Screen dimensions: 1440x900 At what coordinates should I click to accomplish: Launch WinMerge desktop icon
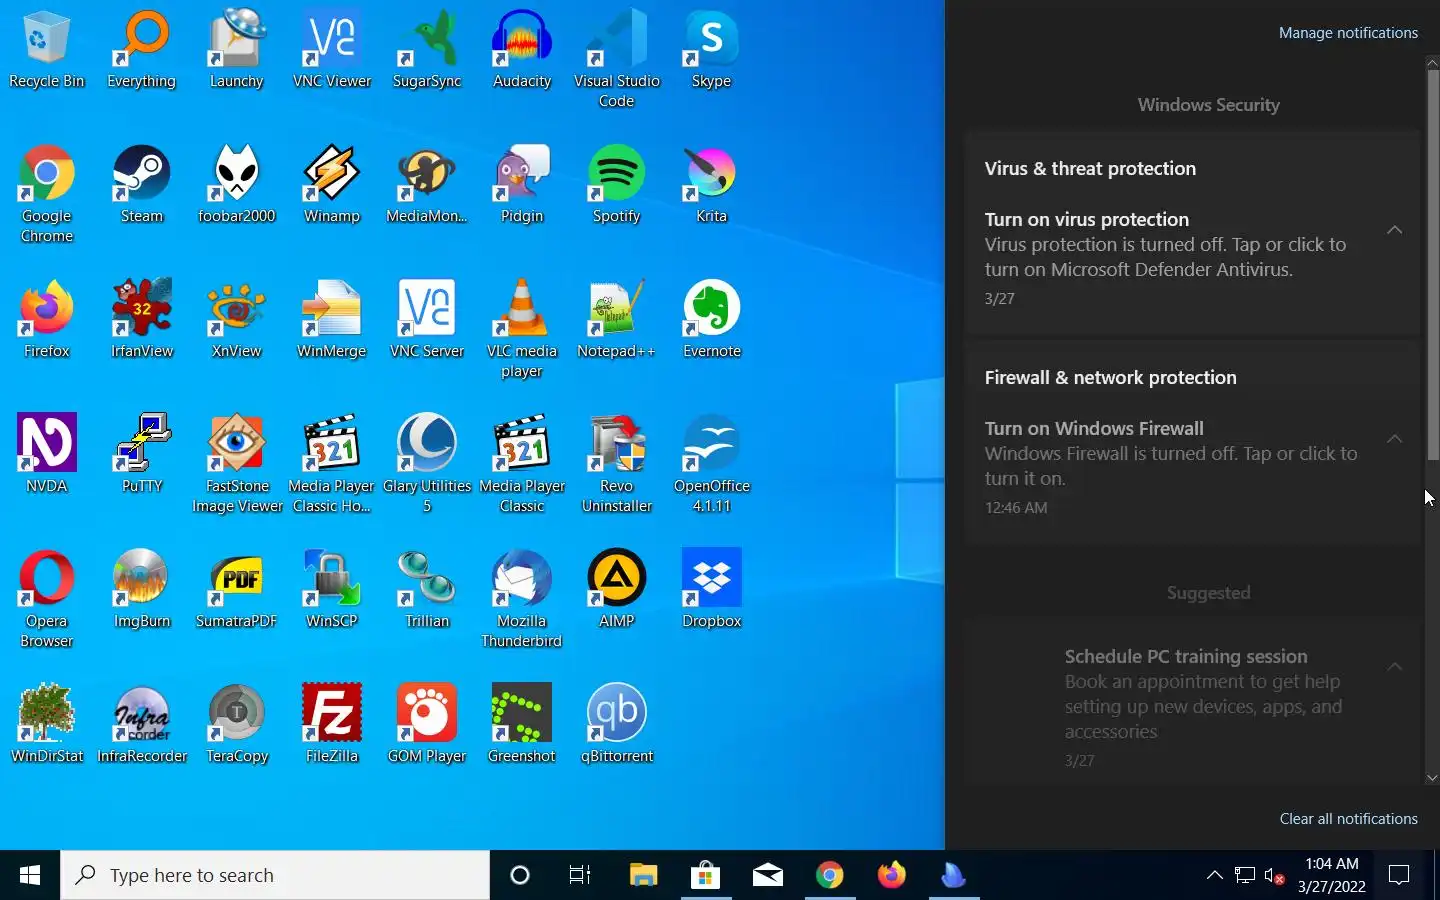pos(331,320)
